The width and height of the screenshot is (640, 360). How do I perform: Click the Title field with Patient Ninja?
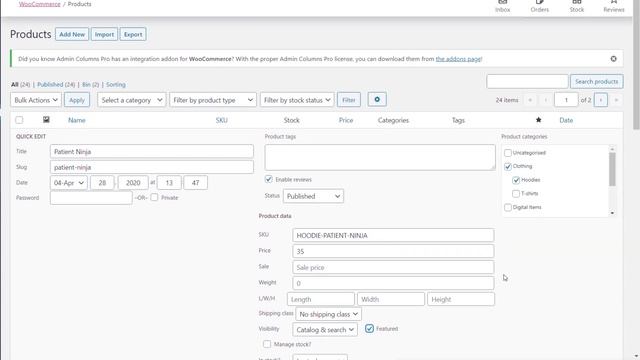pos(151,151)
